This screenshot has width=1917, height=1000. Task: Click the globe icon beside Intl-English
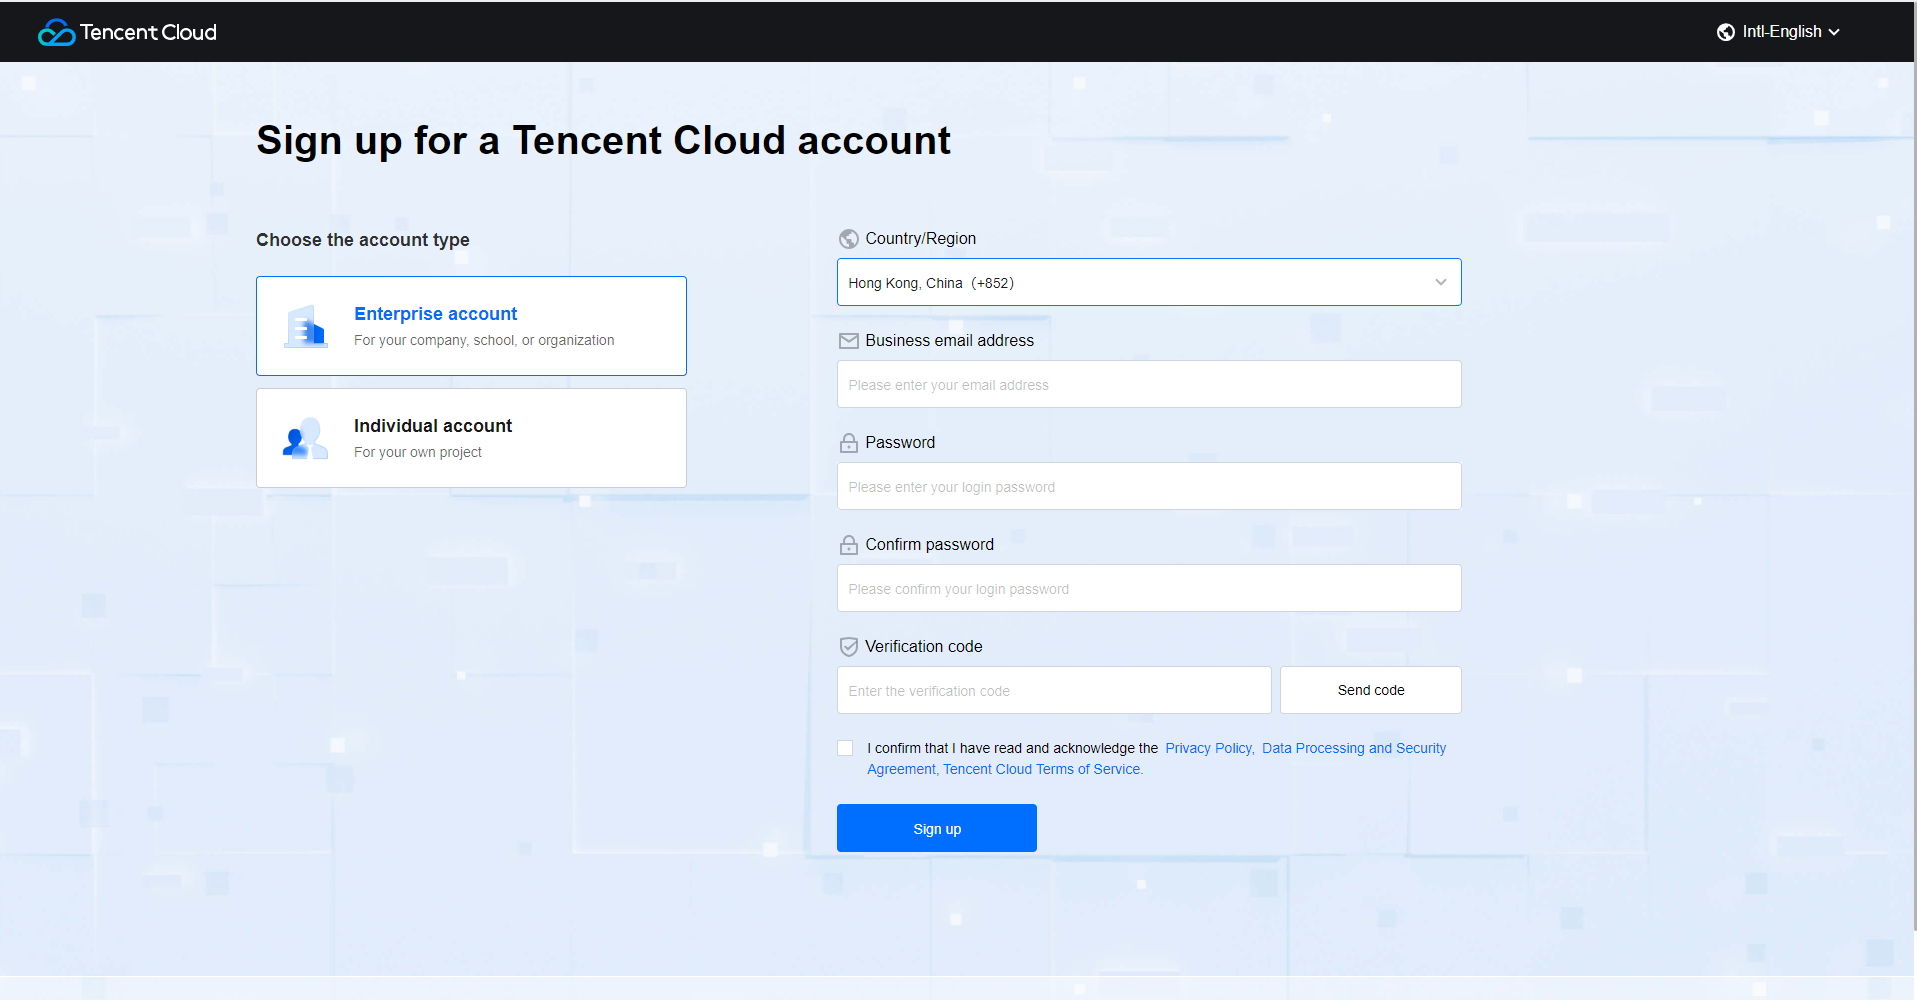tap(1725, 32)
